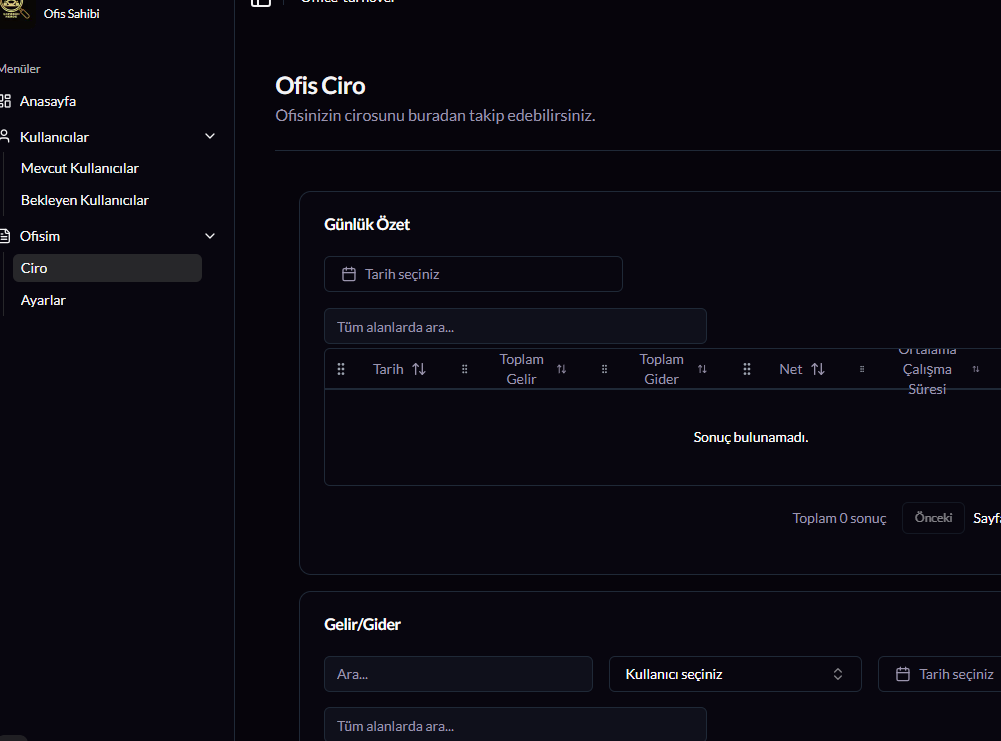Click drag handle beside Net column
Screen dimensions: 1001x741
pos(747,369)
